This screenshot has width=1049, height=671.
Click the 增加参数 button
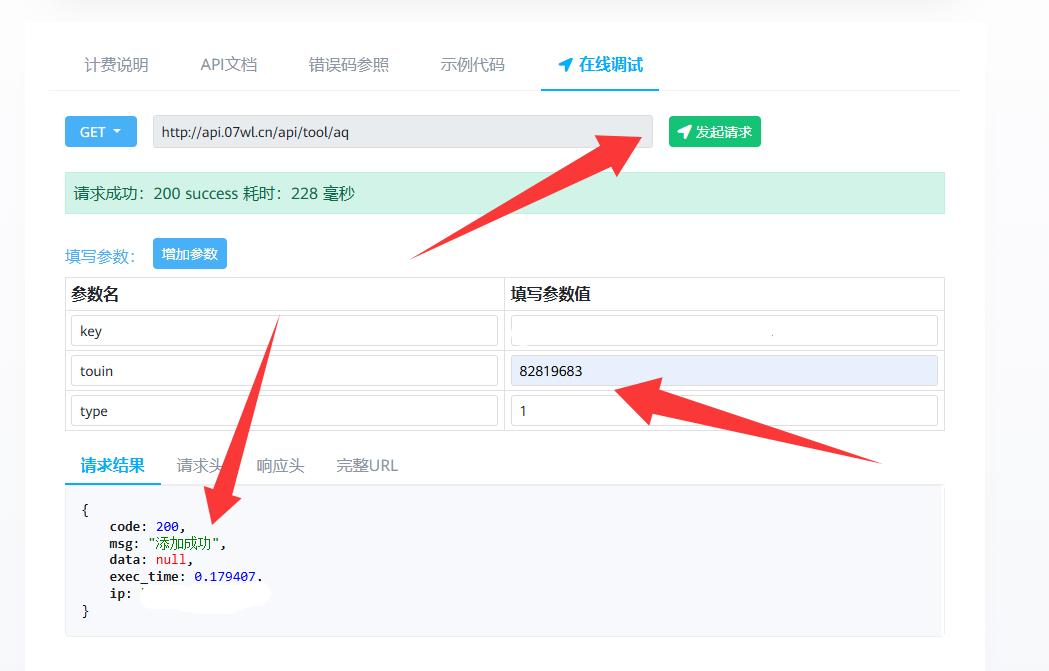[190, 254]
